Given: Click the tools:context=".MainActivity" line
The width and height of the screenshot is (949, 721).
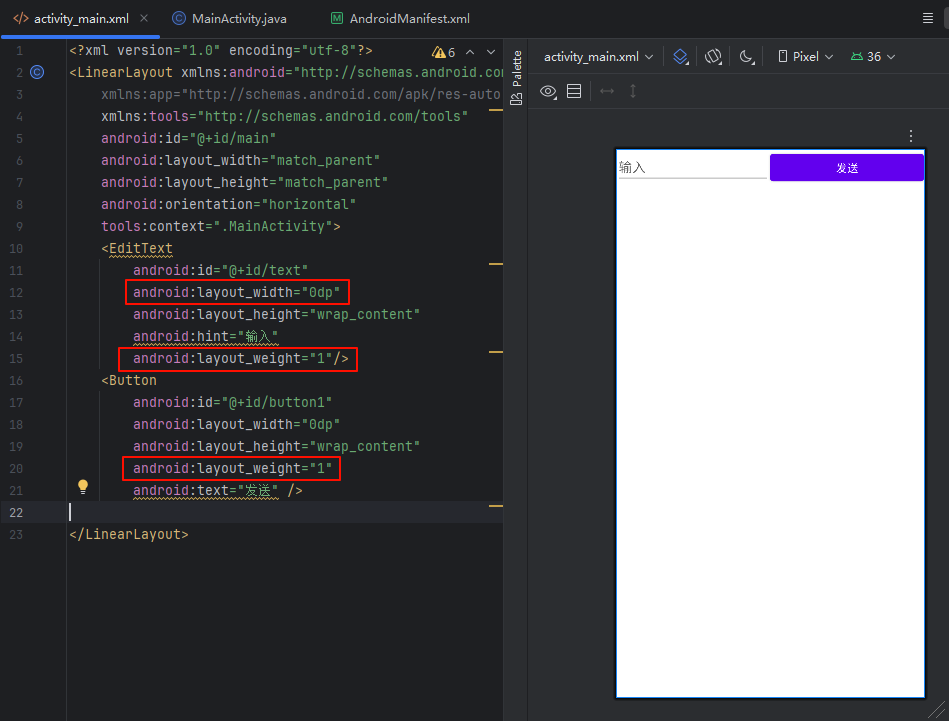Looking at the screenshot, I should point(220,226).
